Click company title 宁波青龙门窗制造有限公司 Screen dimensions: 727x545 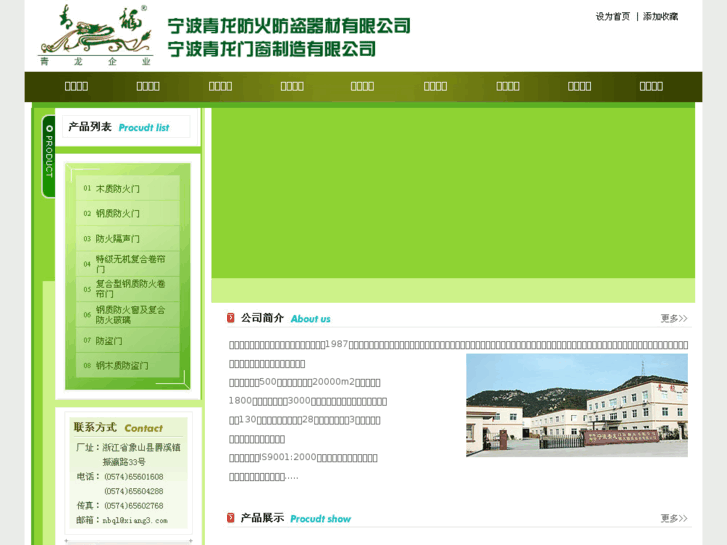(272, 49)
